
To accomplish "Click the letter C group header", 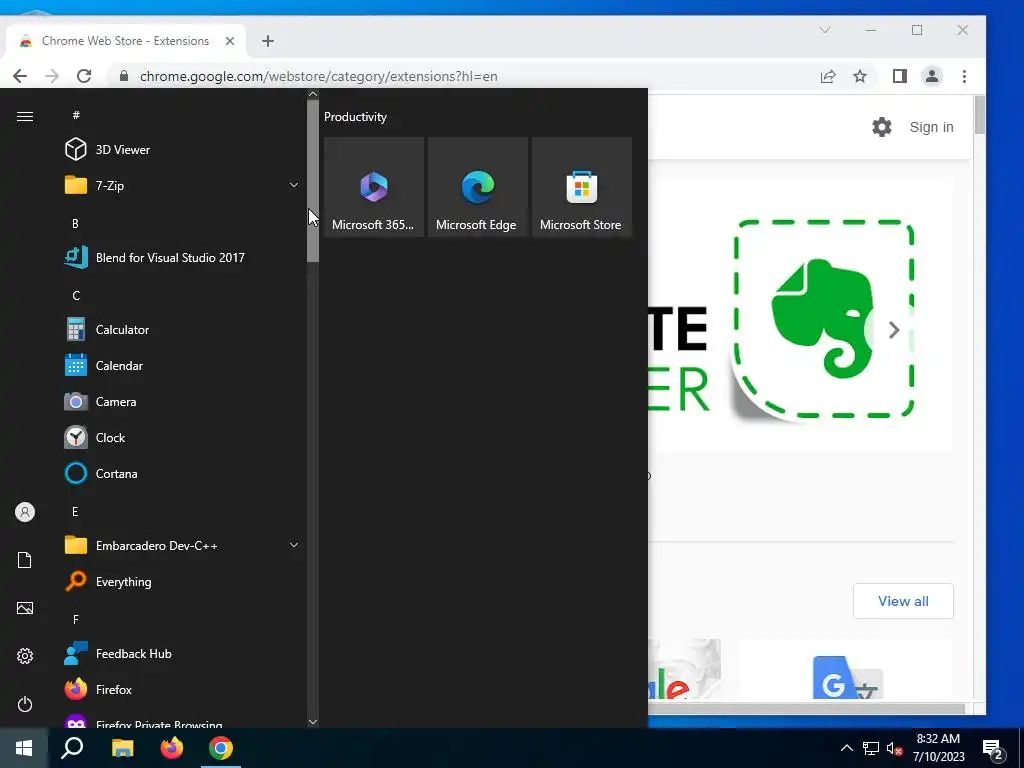I will tap(76, 296).
